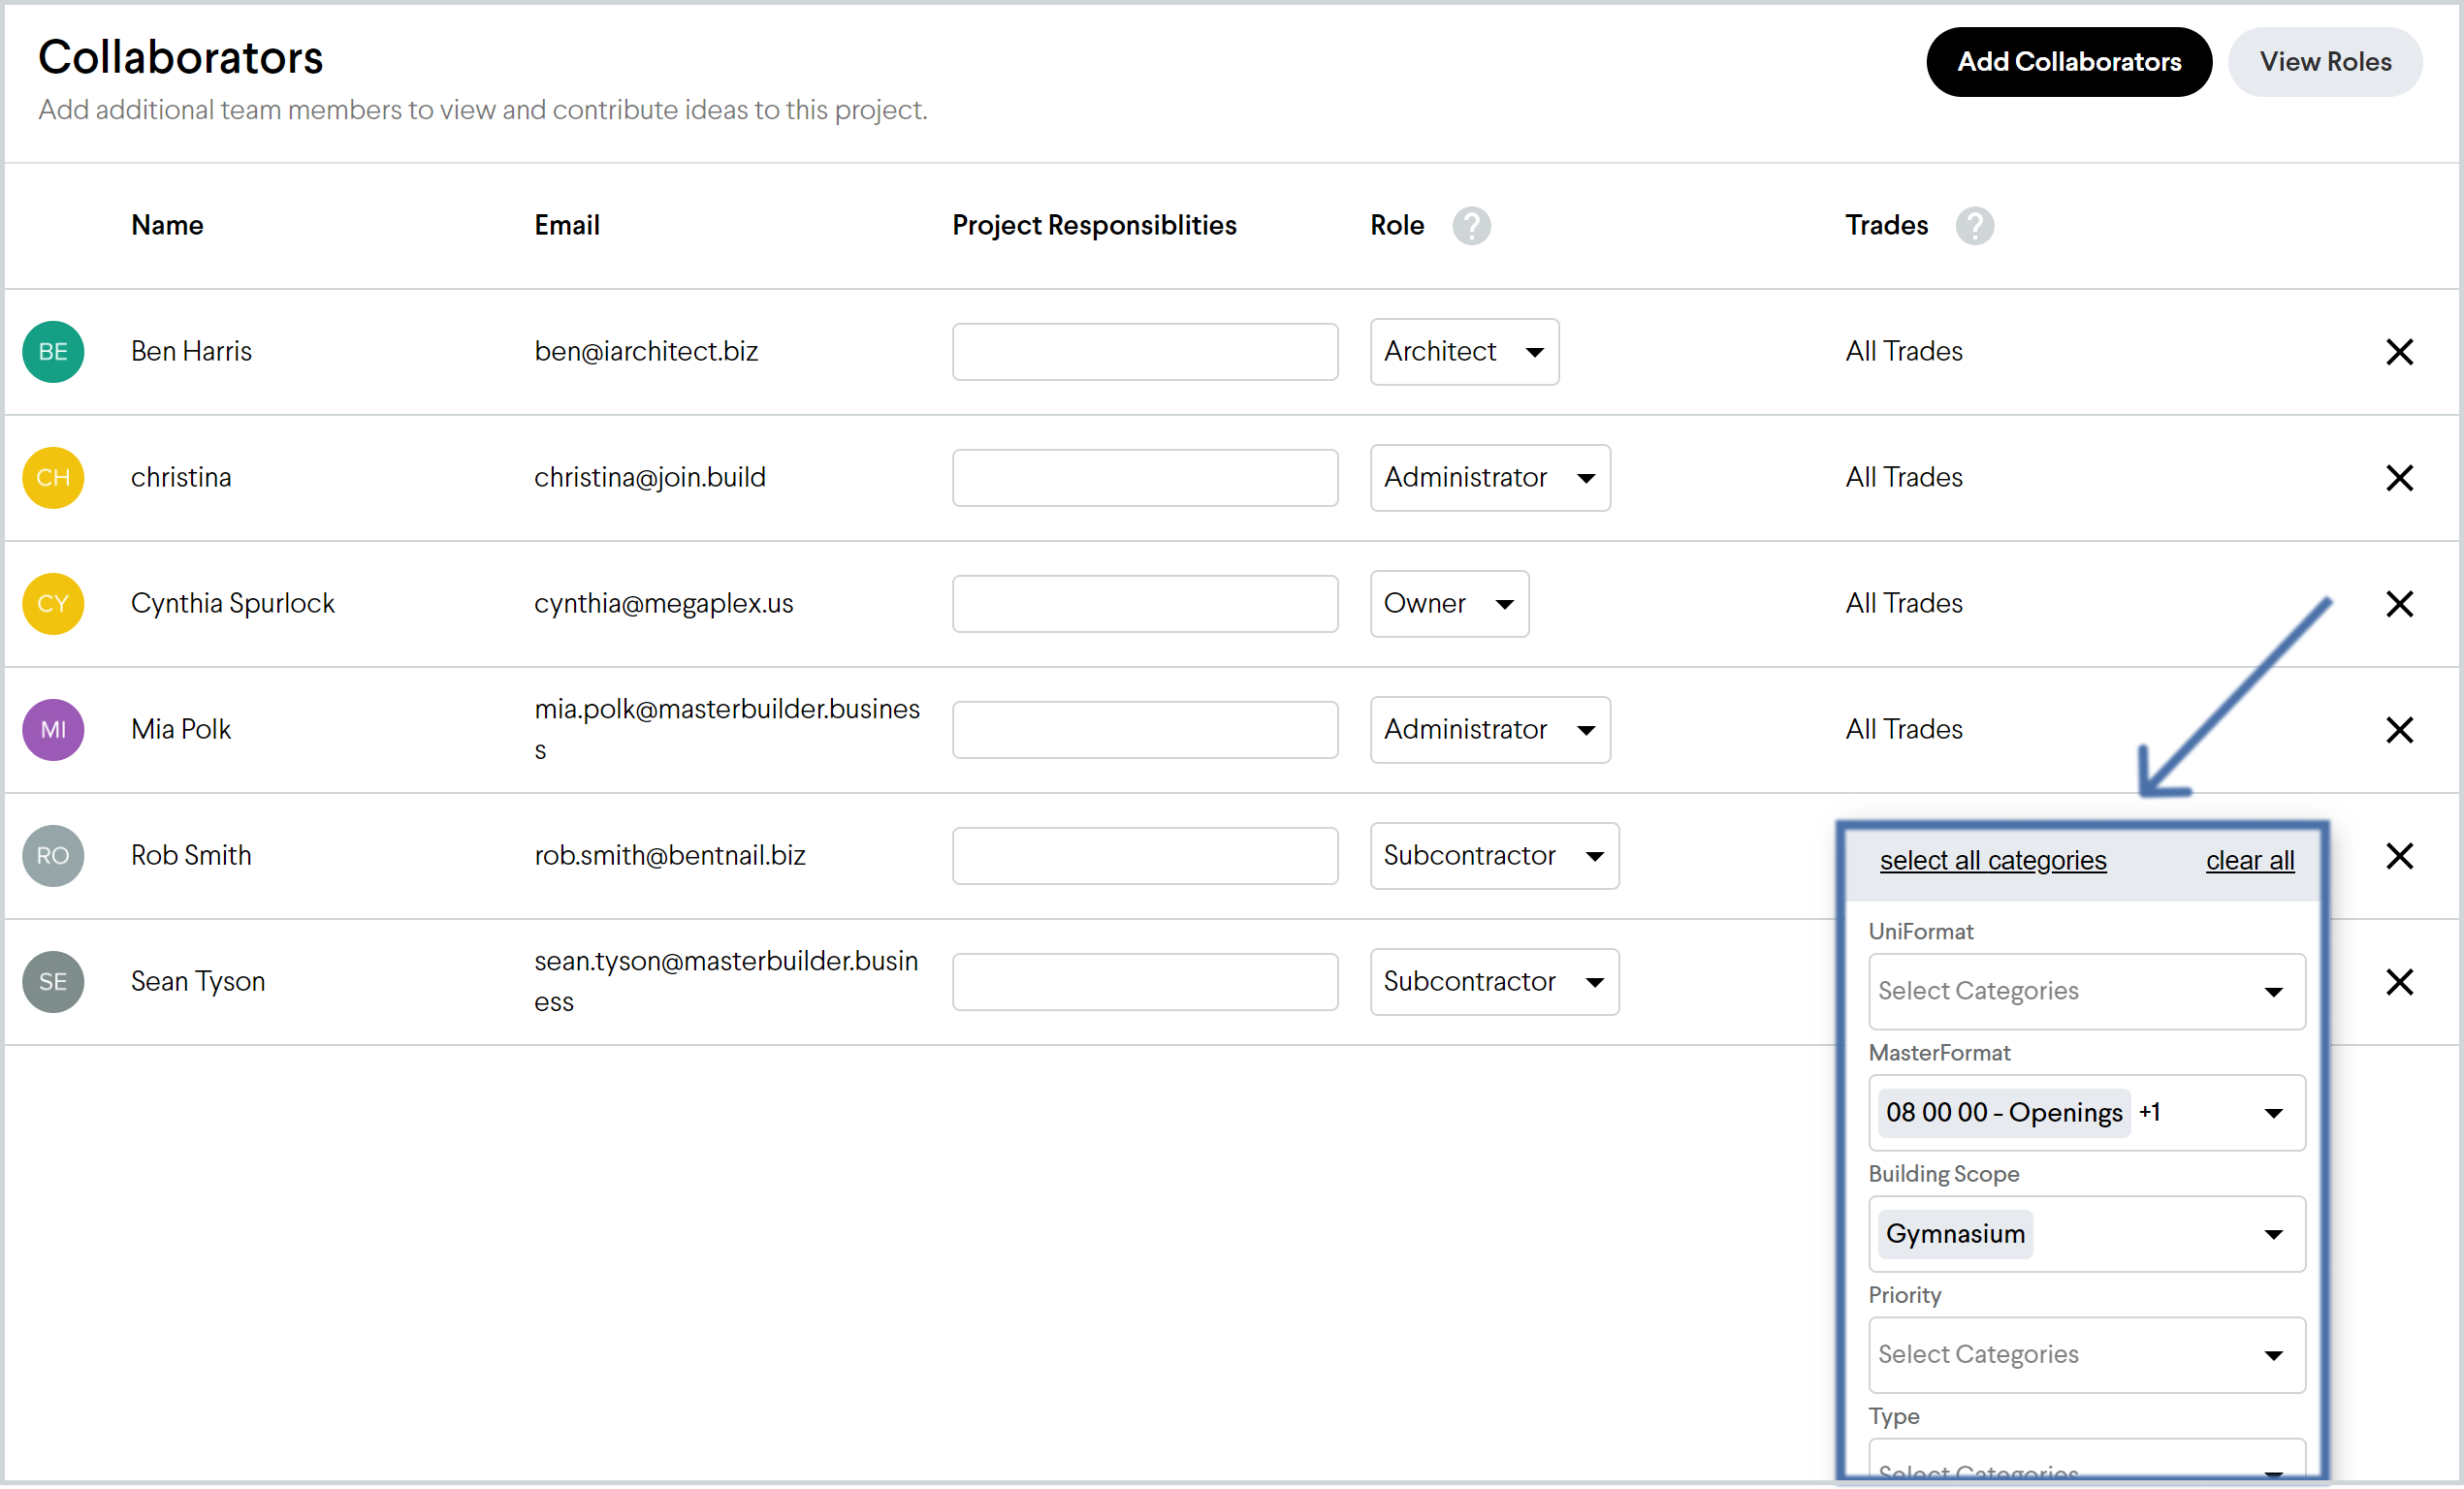Remove christina with the X icon

[x=2399, y=478]
